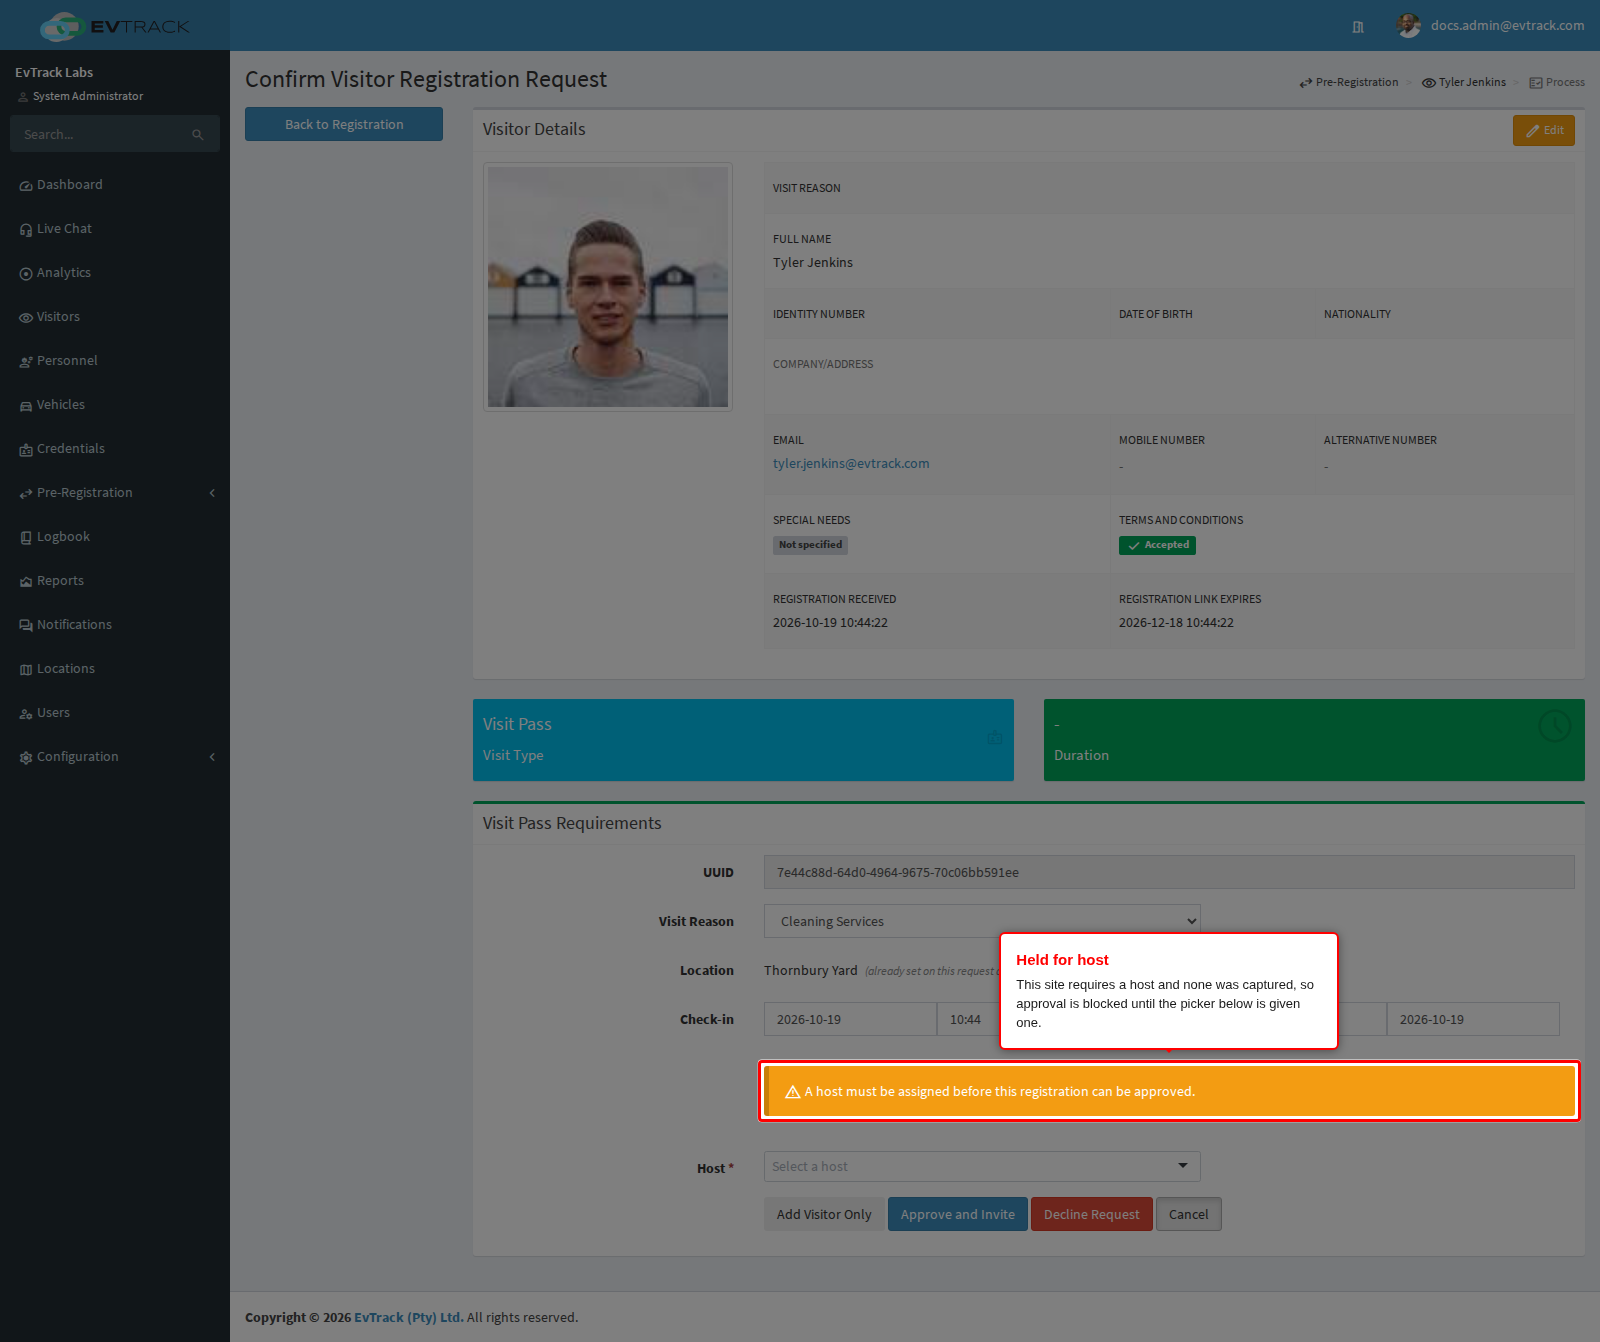Click the Check-in time 10:44 field
This screenshot has height=1342, width=1600.
point(968,1019)
